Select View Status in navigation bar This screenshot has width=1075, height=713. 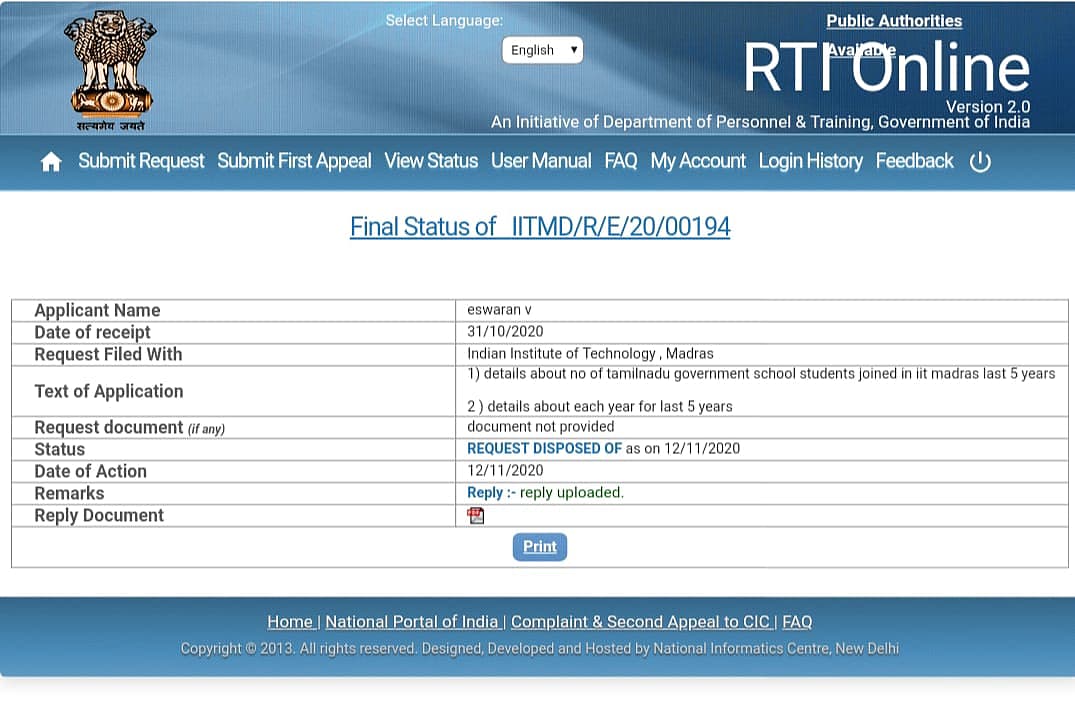pyautogui.click(x=431, y=161)
